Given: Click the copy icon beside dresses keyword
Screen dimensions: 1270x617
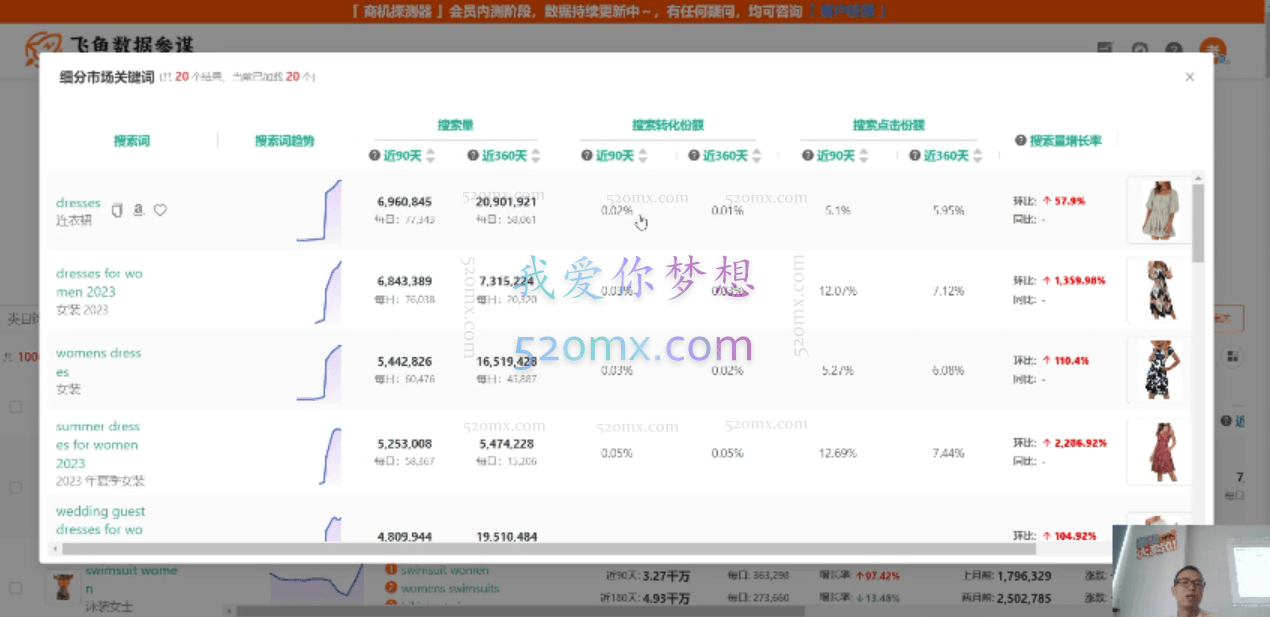Looking at the screenshot, I should pos(117,210).
